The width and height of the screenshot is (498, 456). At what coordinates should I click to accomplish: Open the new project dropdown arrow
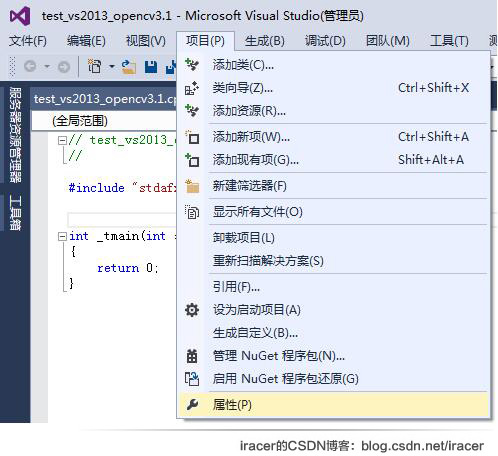[x=112, y=66]
